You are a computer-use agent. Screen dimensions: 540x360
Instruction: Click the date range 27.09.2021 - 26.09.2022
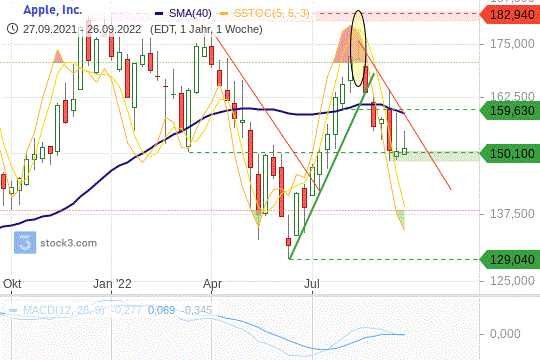82,29
